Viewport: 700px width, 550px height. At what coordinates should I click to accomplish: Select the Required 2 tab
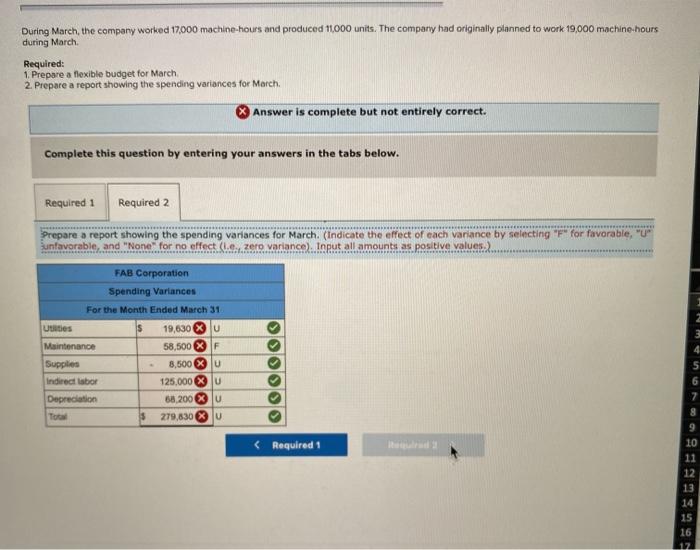144,202
